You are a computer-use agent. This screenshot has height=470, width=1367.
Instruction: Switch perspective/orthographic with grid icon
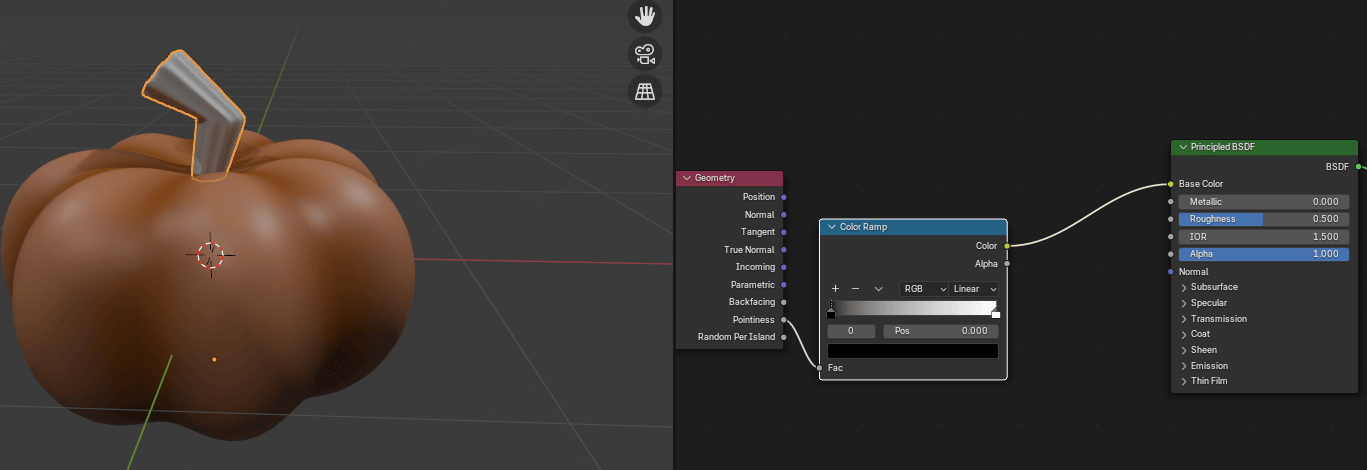click(x=645, y=91)
